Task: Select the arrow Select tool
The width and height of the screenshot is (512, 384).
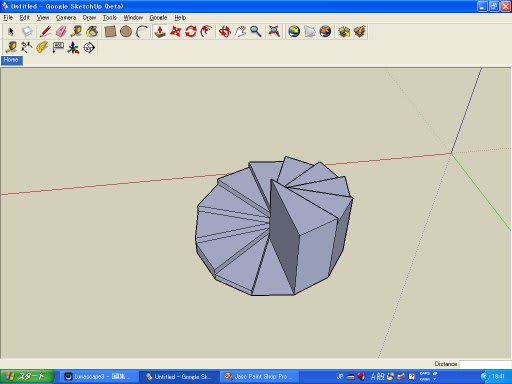Action: [11, 32]
